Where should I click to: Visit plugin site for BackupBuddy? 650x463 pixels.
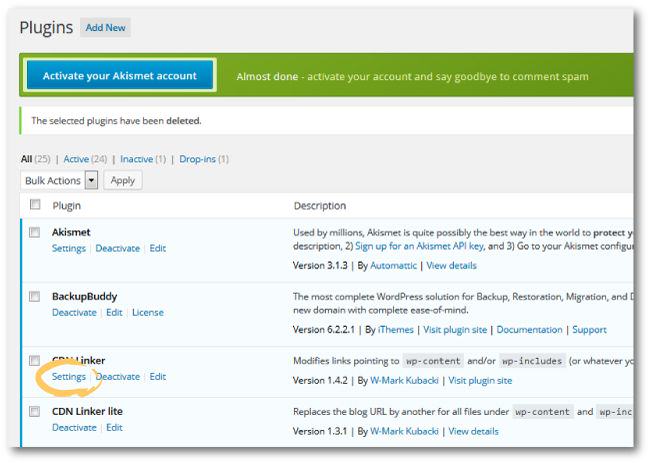[x=455, y=330]
